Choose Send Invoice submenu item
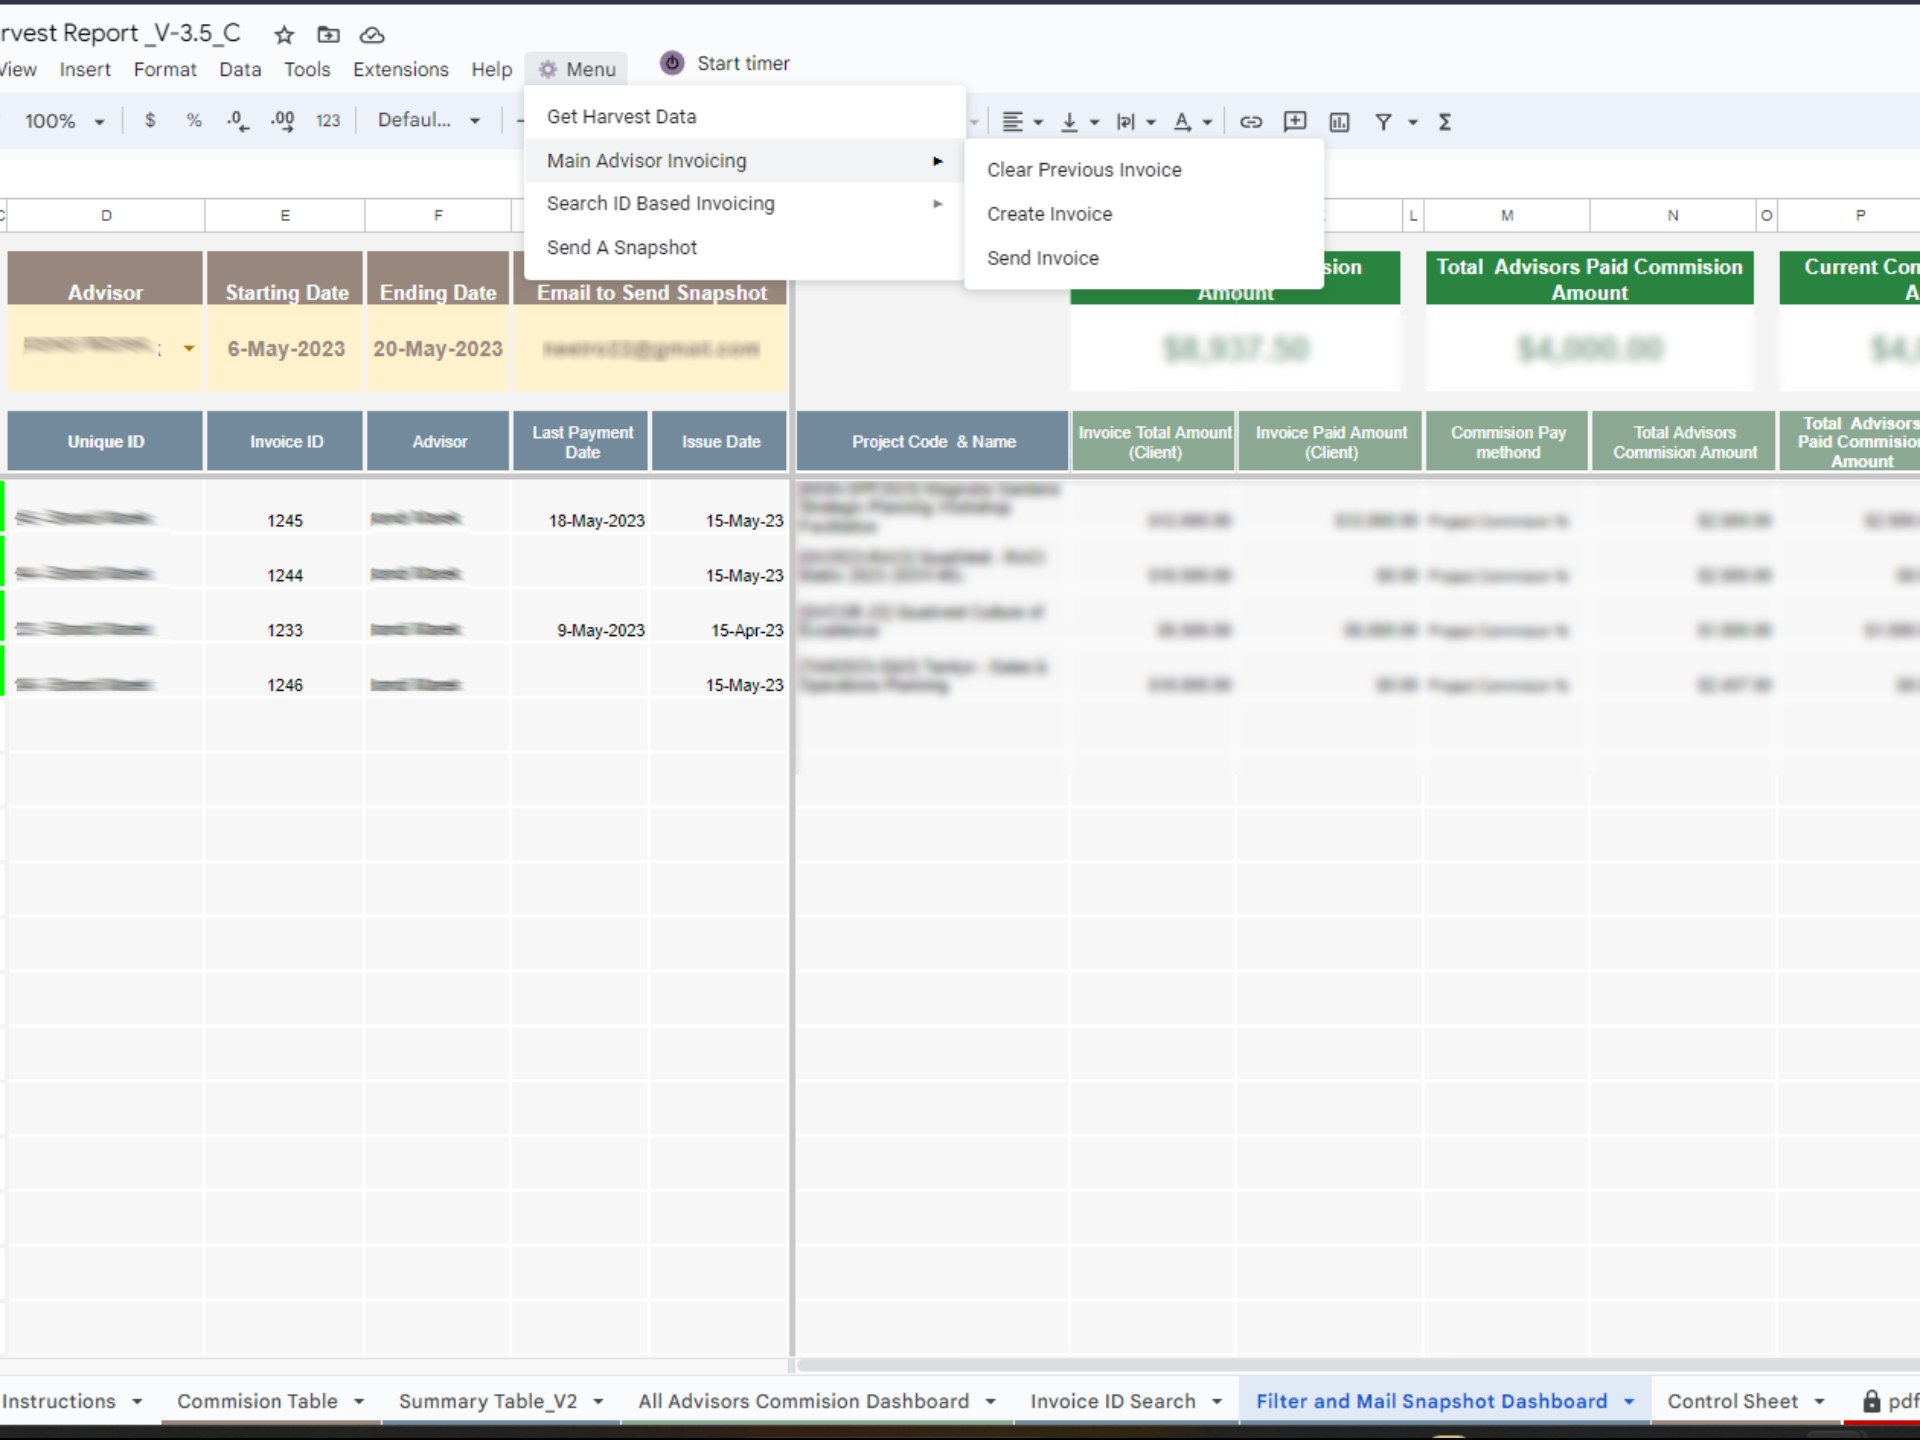Viewport: 1920px width, 1440px height. click(x=1144, y=258)
